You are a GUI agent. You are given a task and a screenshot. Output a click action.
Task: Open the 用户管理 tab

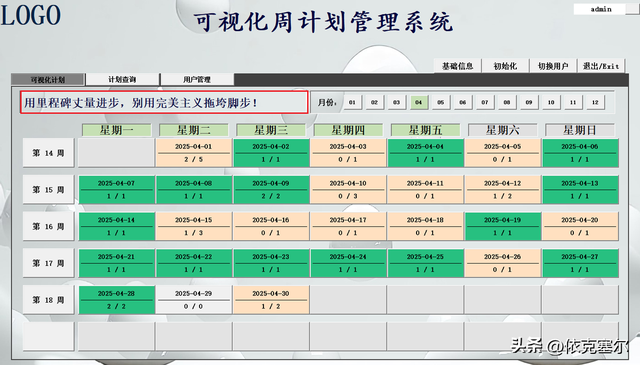click(197, 79)
